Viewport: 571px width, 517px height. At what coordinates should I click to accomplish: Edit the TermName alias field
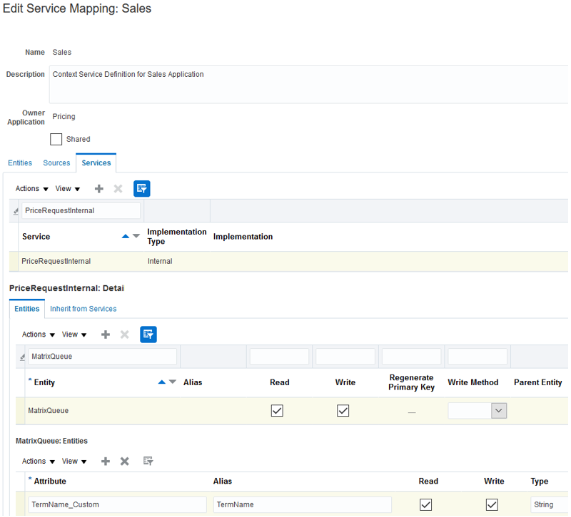pyautogui.click(x=302, y=505)
